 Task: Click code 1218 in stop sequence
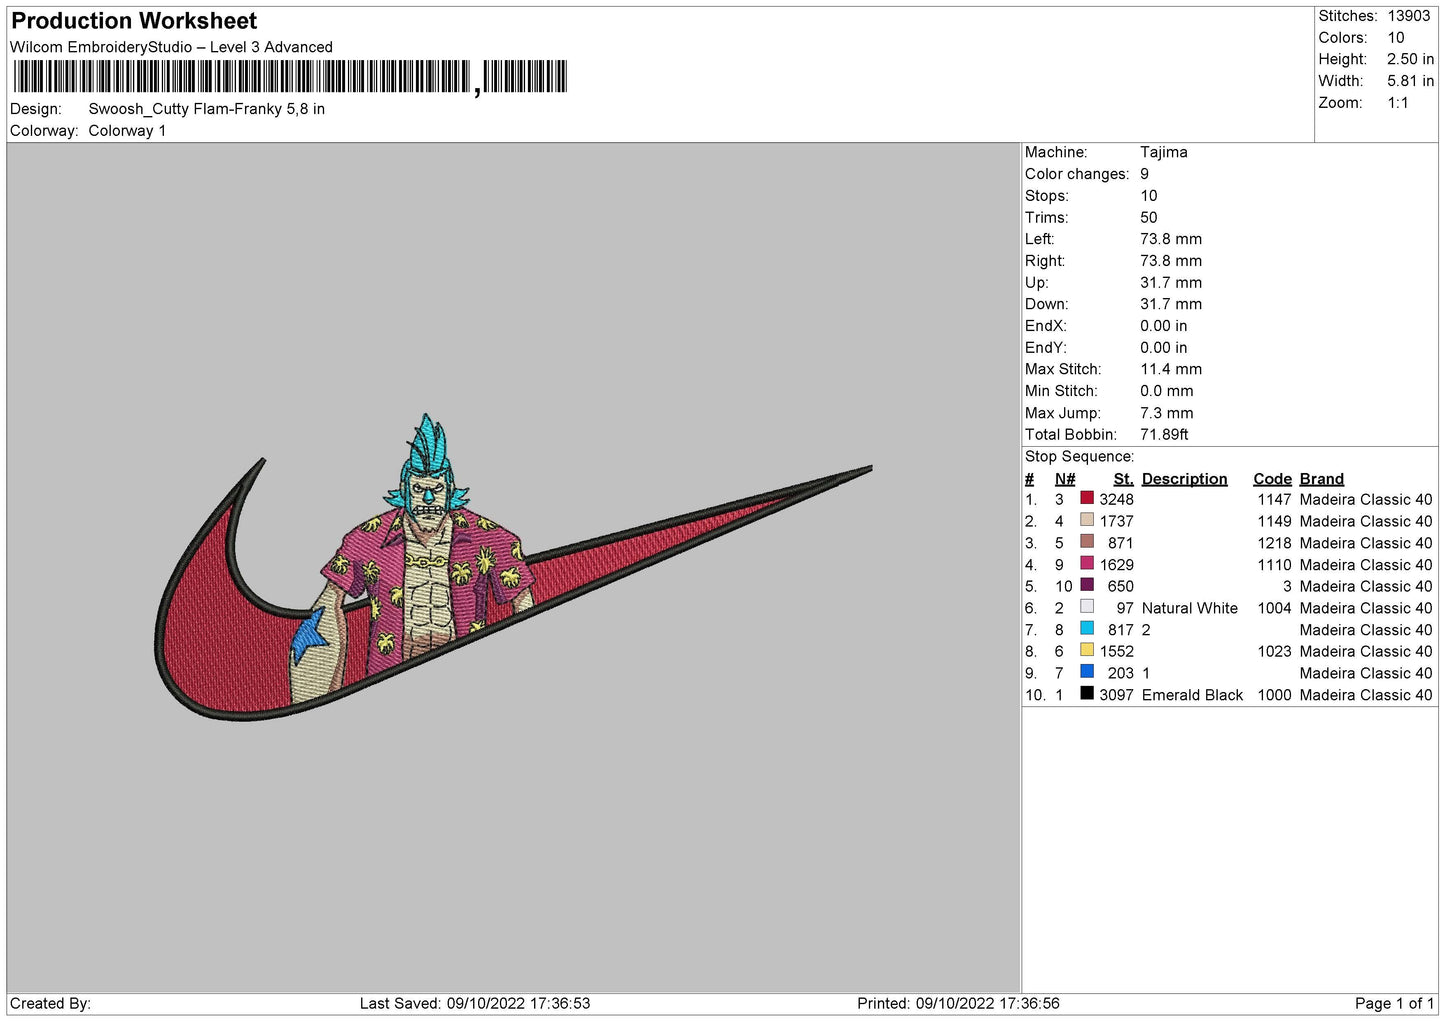point(1275,543)
